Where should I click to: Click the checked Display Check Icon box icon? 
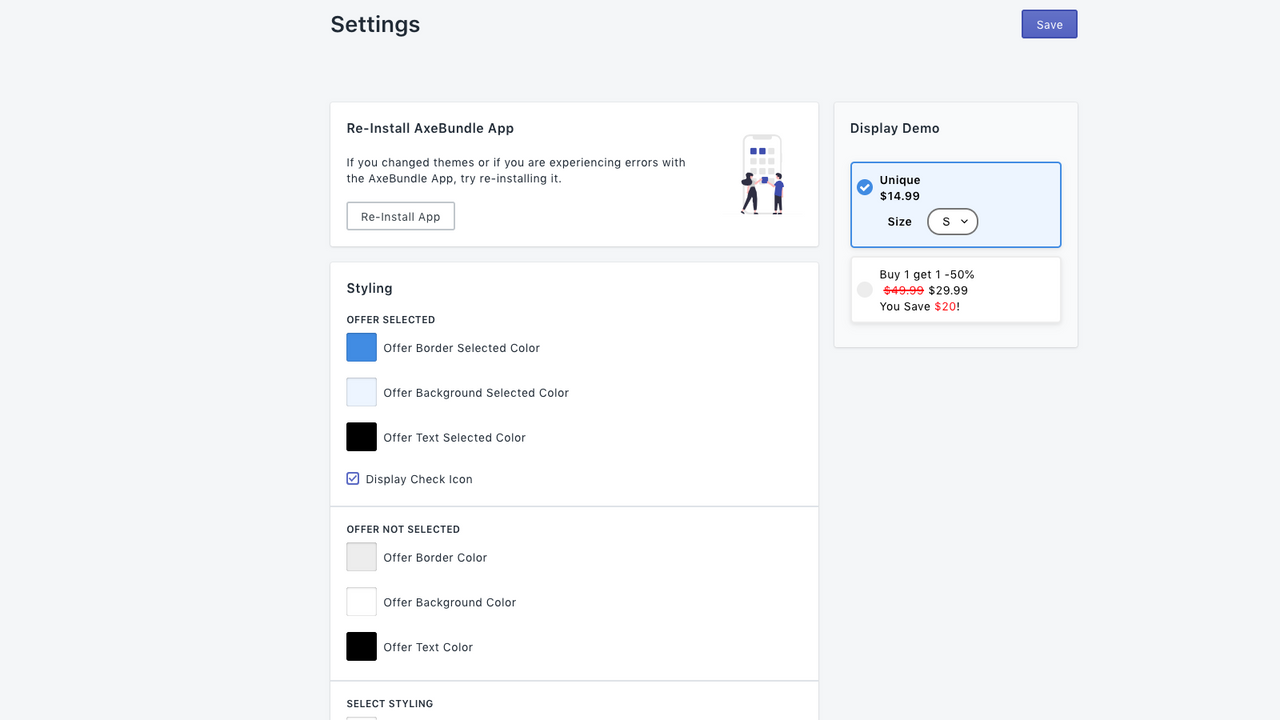(x=352, y=478)
